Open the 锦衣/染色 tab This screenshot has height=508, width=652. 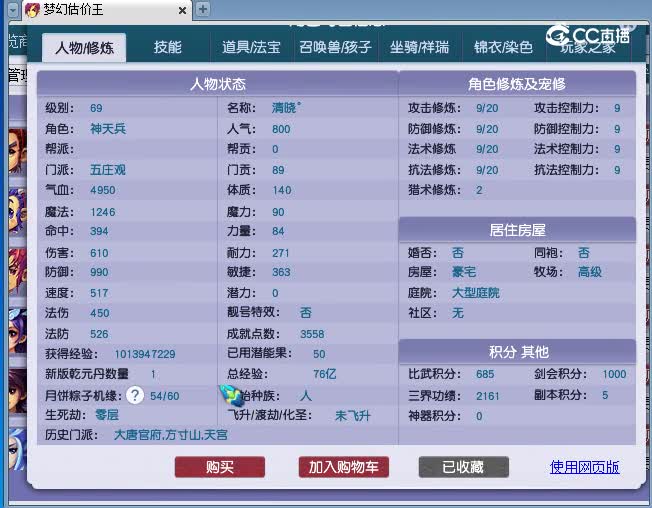[x=503, y=47]
